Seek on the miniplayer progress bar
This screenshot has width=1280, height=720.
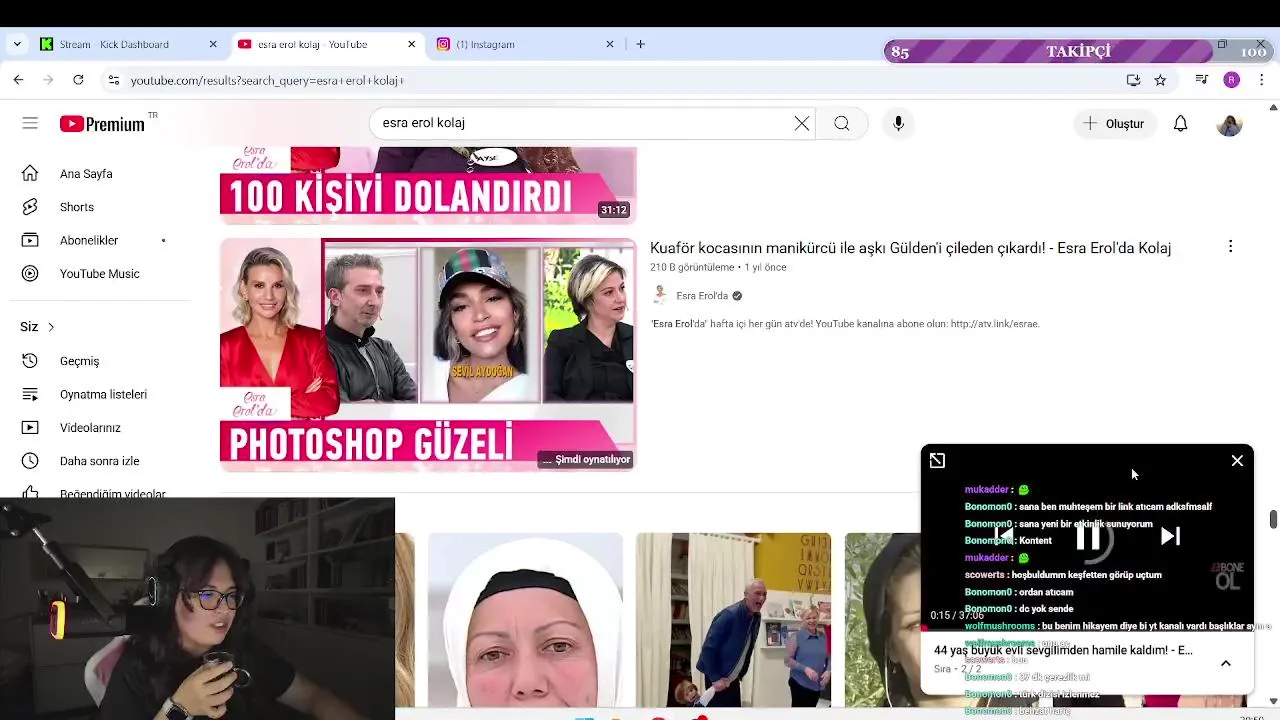1087,629
